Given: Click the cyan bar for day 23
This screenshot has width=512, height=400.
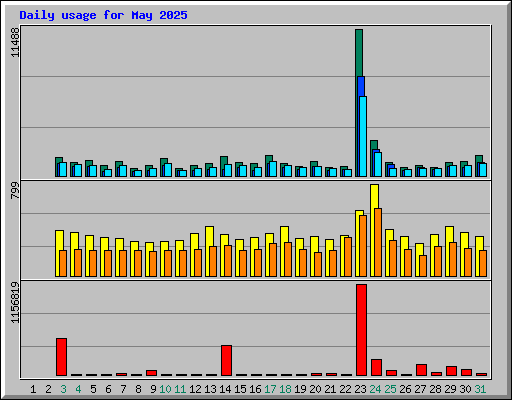Looking at the screenshot, I should click(x=363, y=136).
